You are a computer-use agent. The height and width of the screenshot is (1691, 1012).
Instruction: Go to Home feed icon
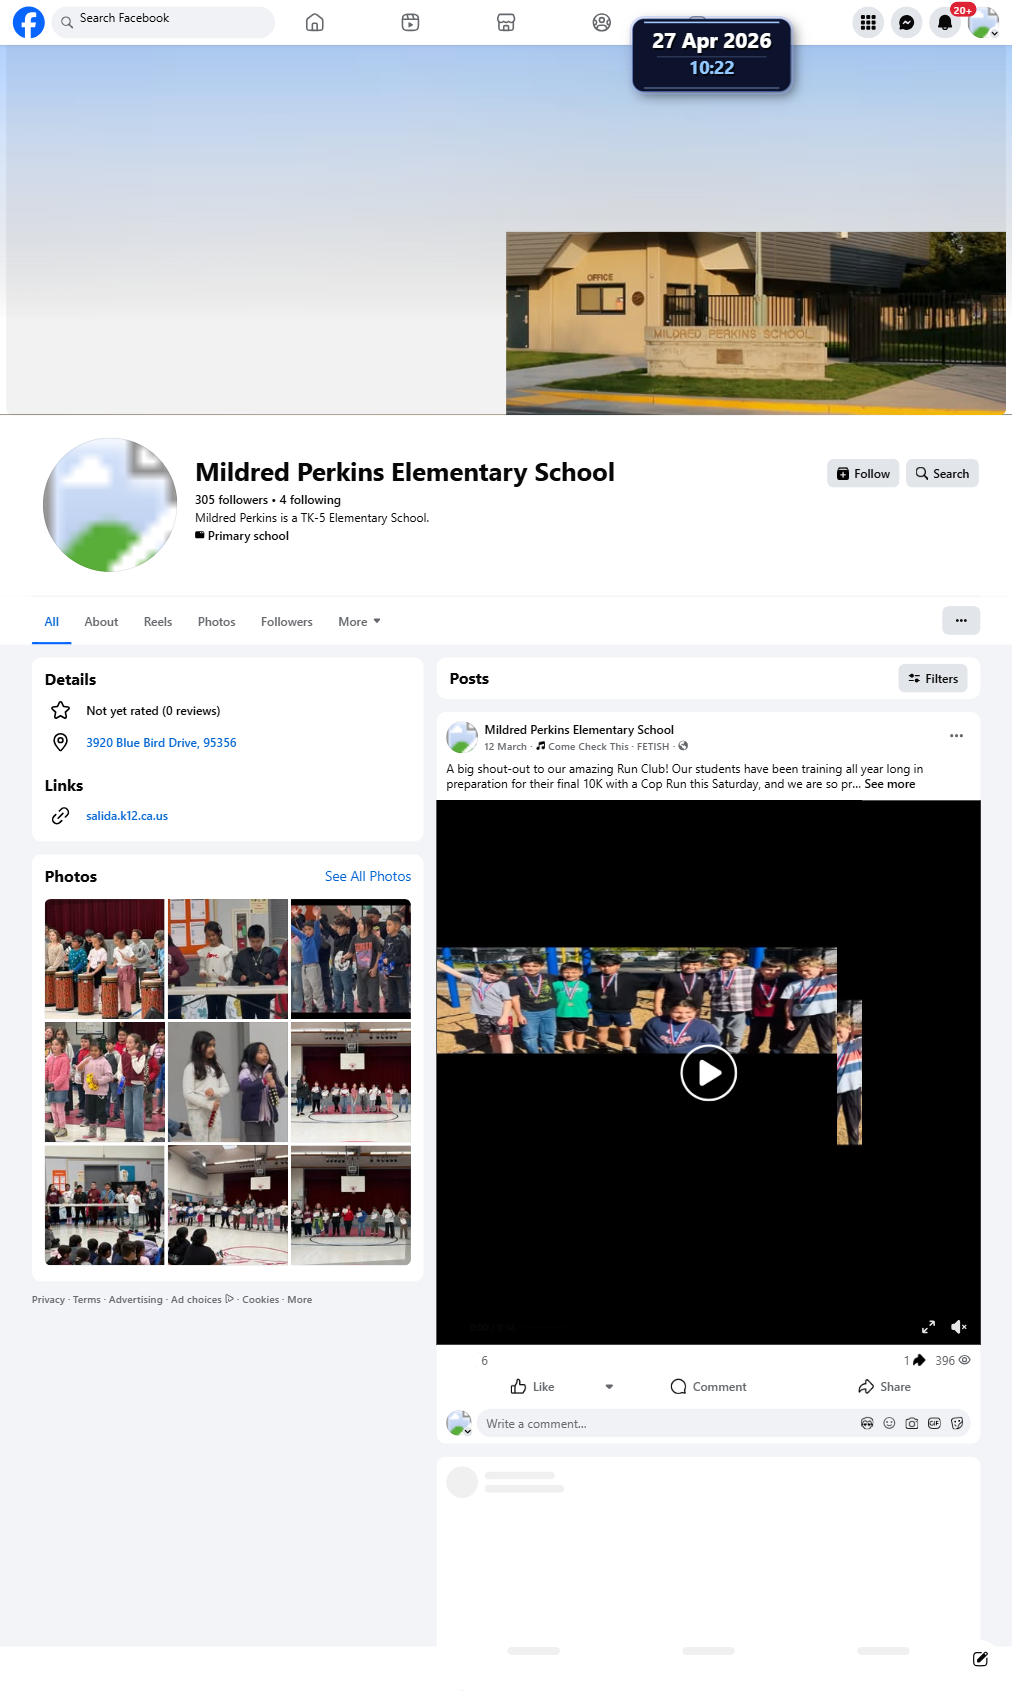tap(315, 22)
